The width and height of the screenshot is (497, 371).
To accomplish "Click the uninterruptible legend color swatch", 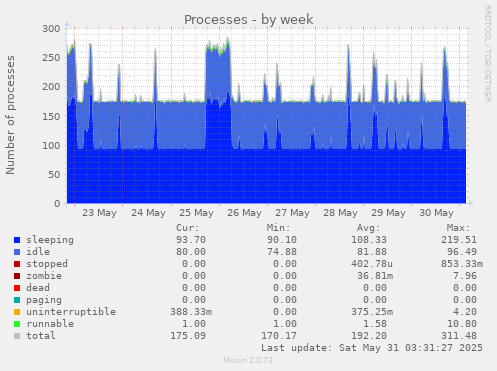I will point(17,312).
